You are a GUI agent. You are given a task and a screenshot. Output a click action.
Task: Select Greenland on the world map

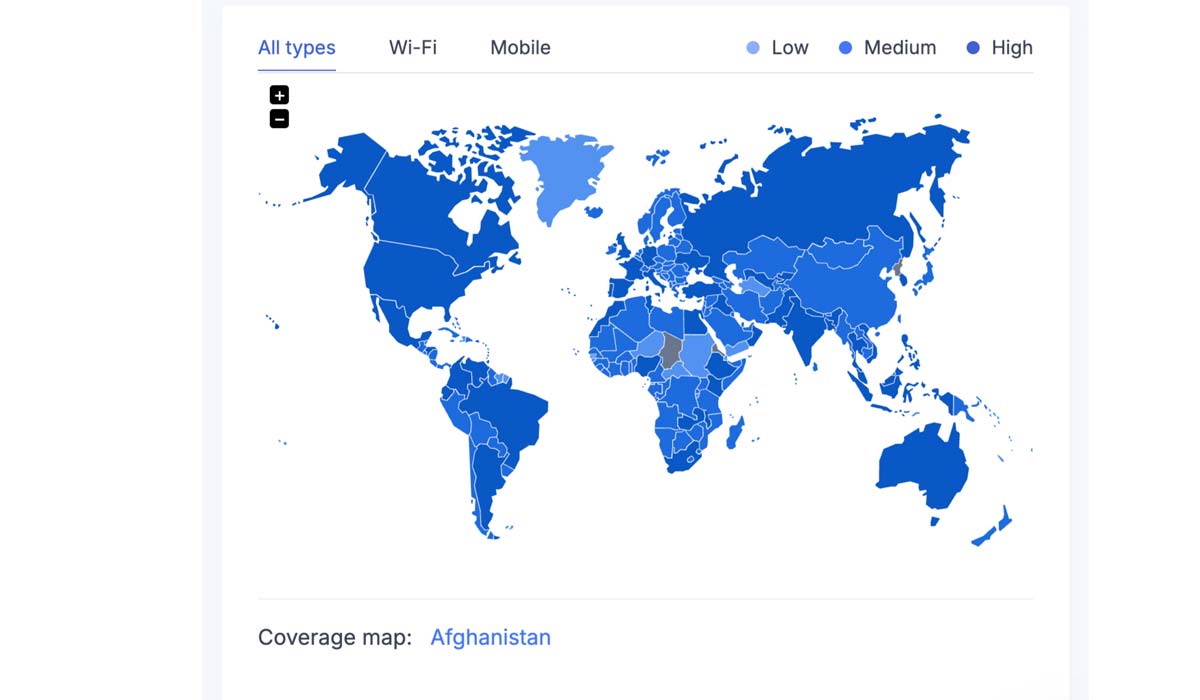click(x=565, y=170)
